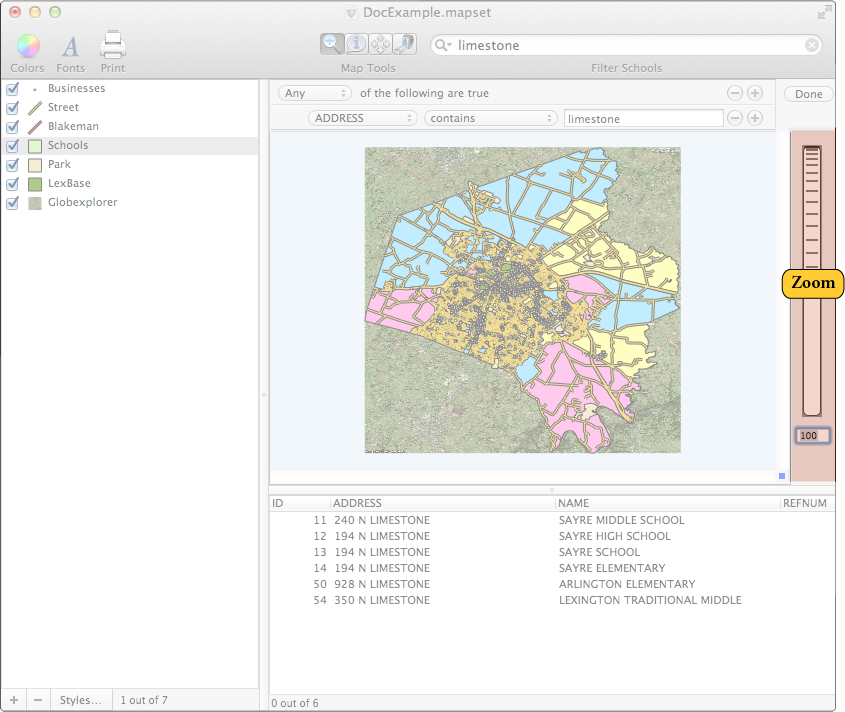Image resolution: width=845 pixels, height=712 pixels.
Task: Open the Colors palette
Action: click(27, 46)
